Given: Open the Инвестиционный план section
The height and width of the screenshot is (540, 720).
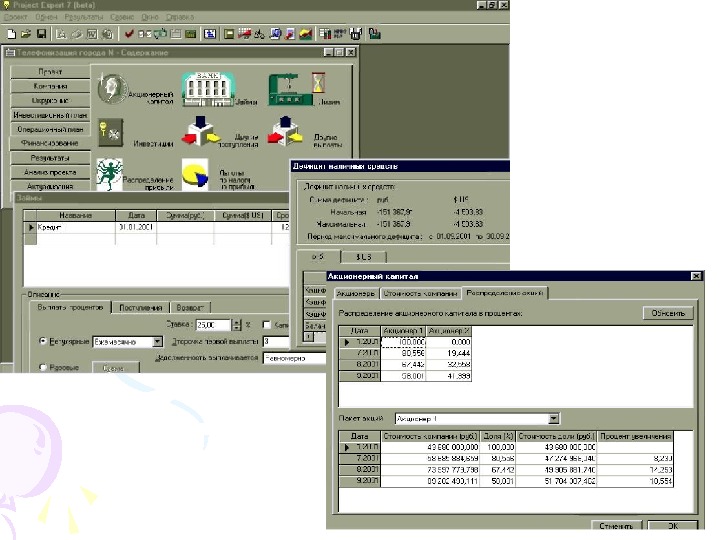Looking at the screenshot, I should (x=51, y=115).
